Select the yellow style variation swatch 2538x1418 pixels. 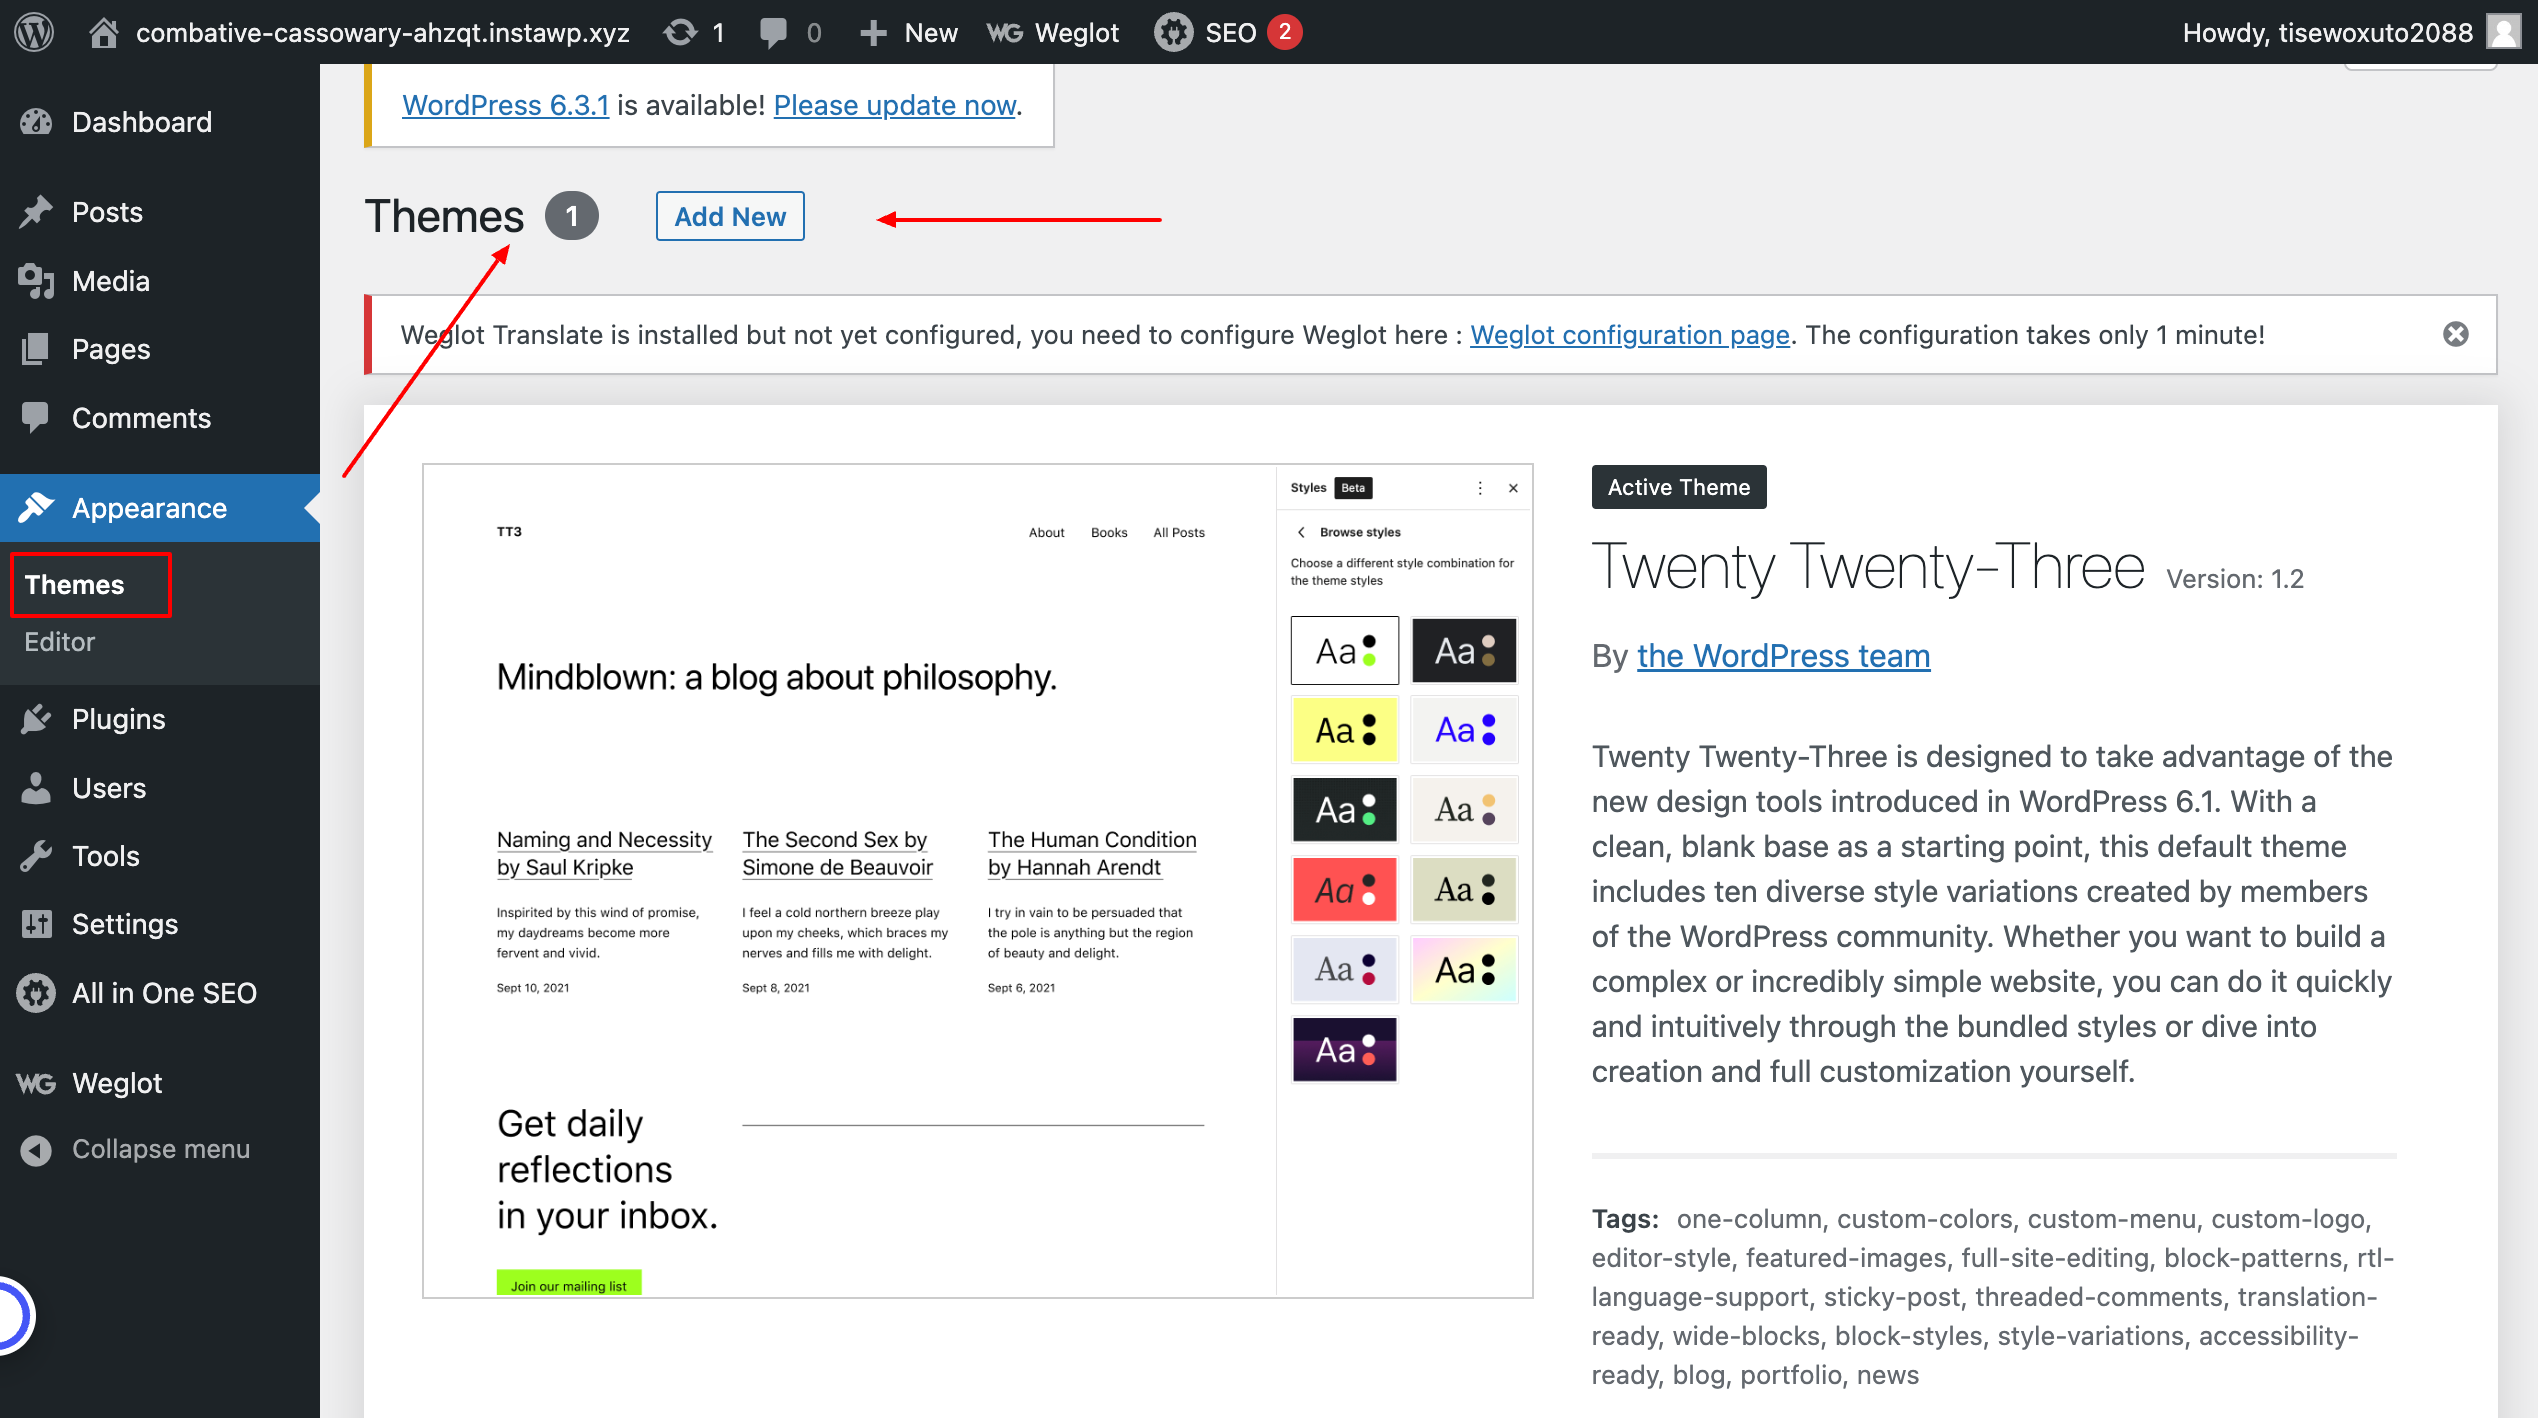point(1344,729)
